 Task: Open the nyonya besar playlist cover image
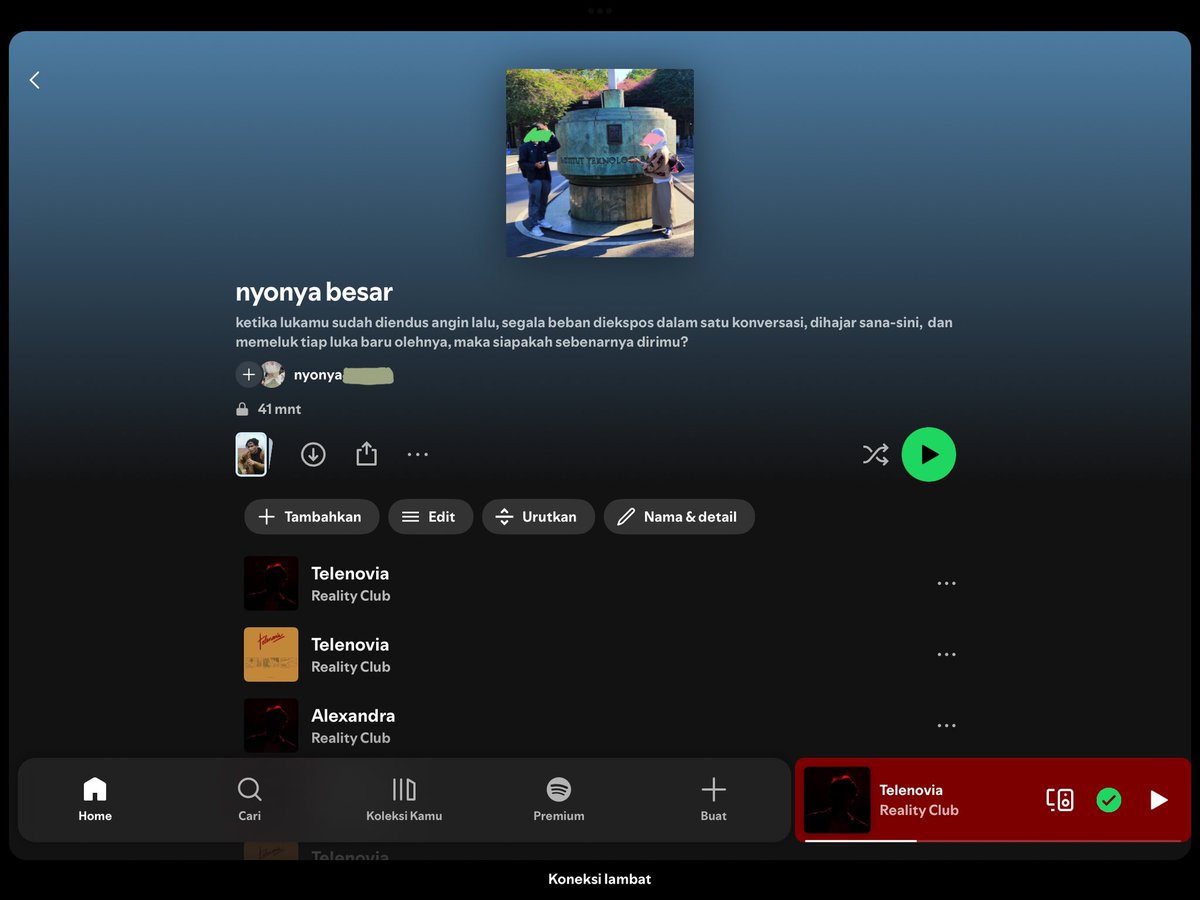tap(600, 163)
